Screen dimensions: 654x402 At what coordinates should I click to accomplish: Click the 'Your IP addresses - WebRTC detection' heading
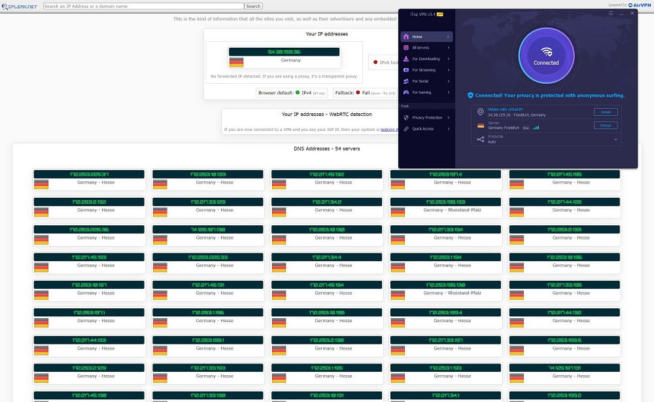327,114
